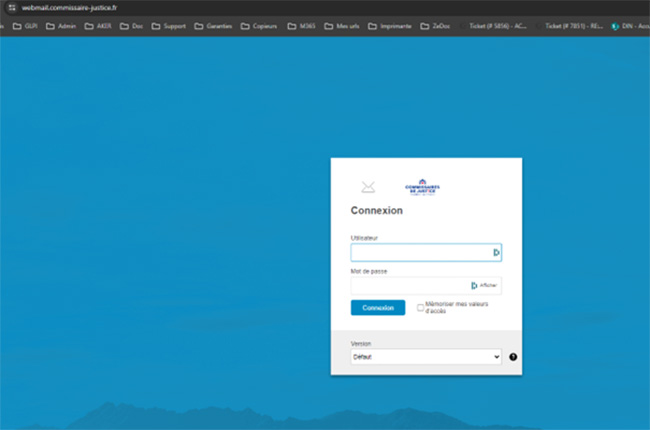Click password manager icon in password field

474,286
